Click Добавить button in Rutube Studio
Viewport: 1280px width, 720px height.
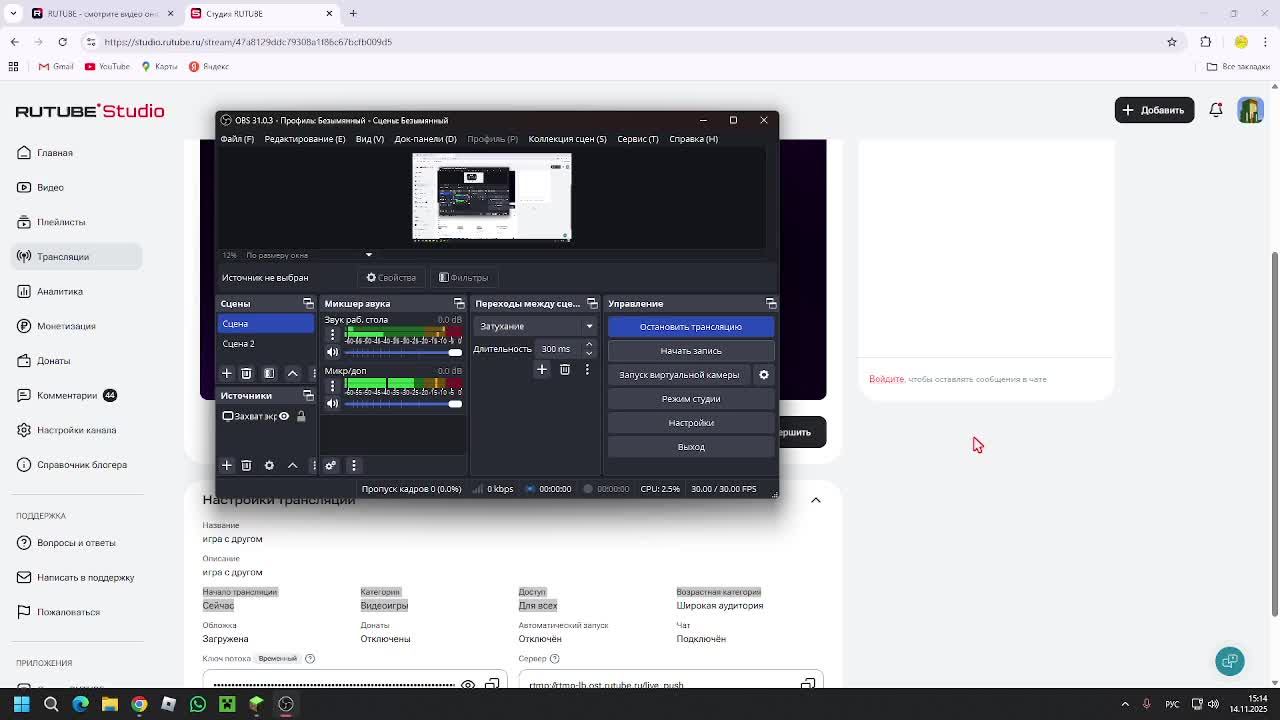click(1155, 110)
